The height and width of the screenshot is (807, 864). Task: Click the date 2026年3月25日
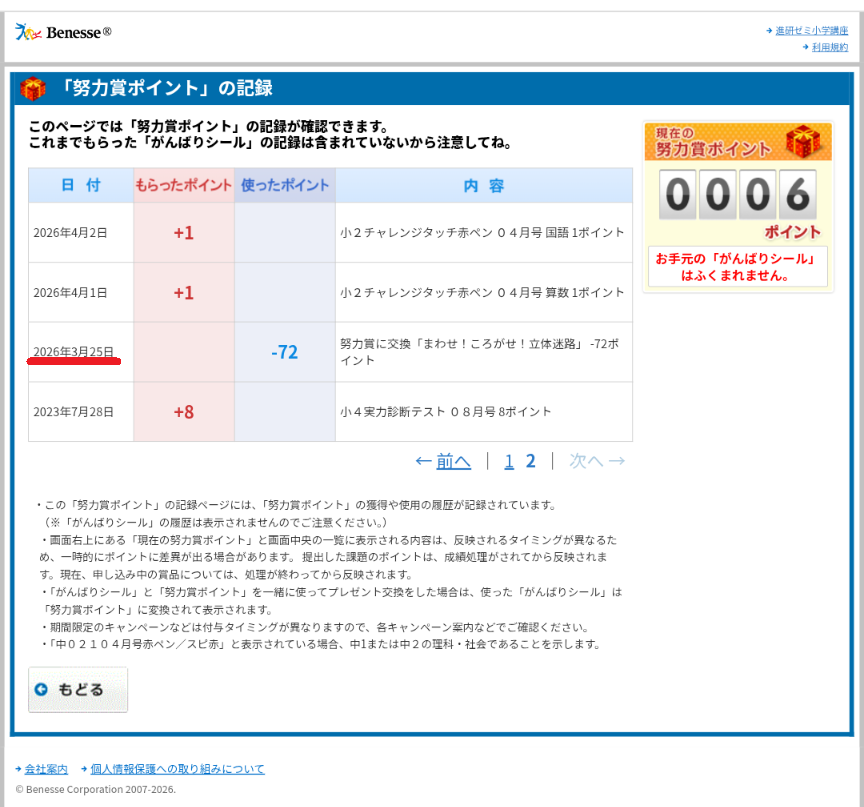(x=73, y=352)
